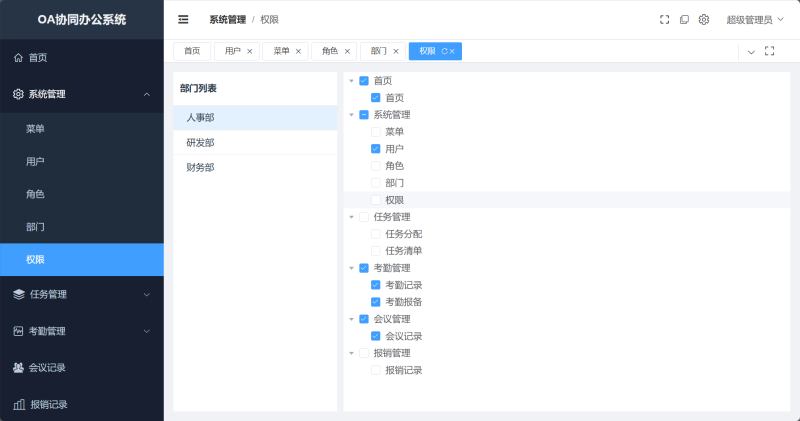Select the highlighted 权限 sidebar item
800x421 pixels.
coord(82,260)
